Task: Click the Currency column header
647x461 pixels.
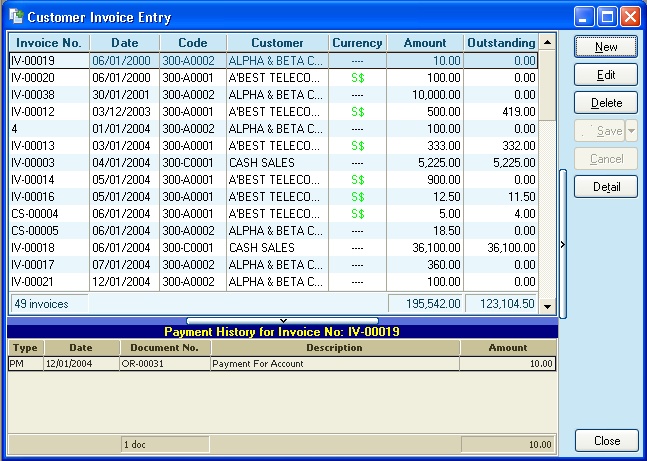Action: (x=357, y=43)
